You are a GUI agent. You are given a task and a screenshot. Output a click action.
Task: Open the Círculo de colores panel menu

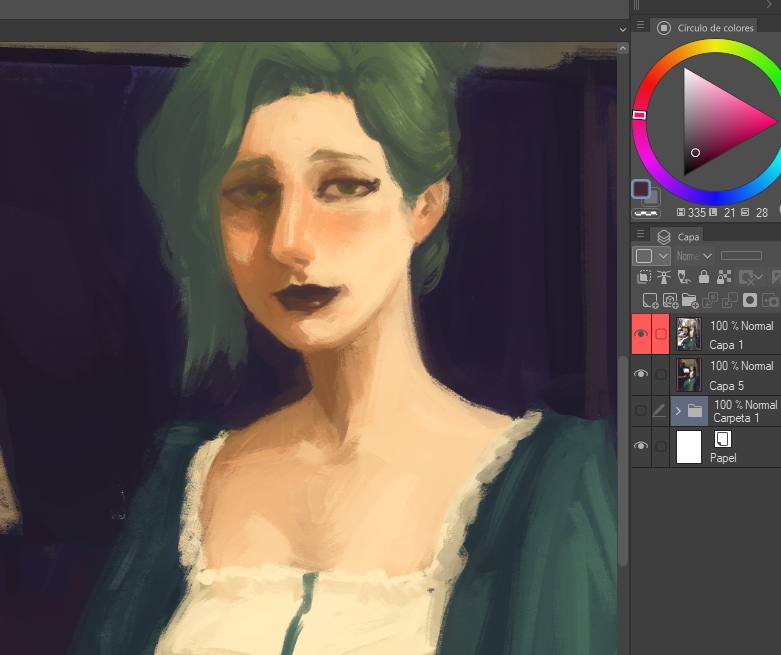click(x=641, y=24)
